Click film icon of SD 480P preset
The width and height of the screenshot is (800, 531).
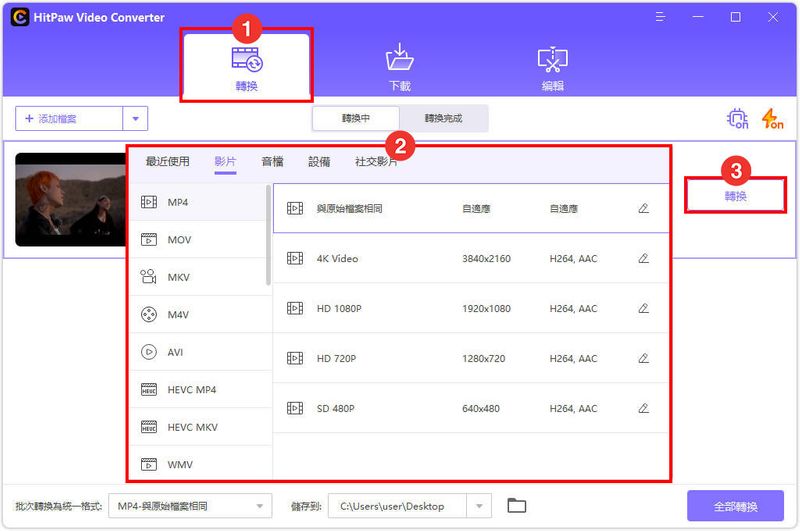(295, 408)
